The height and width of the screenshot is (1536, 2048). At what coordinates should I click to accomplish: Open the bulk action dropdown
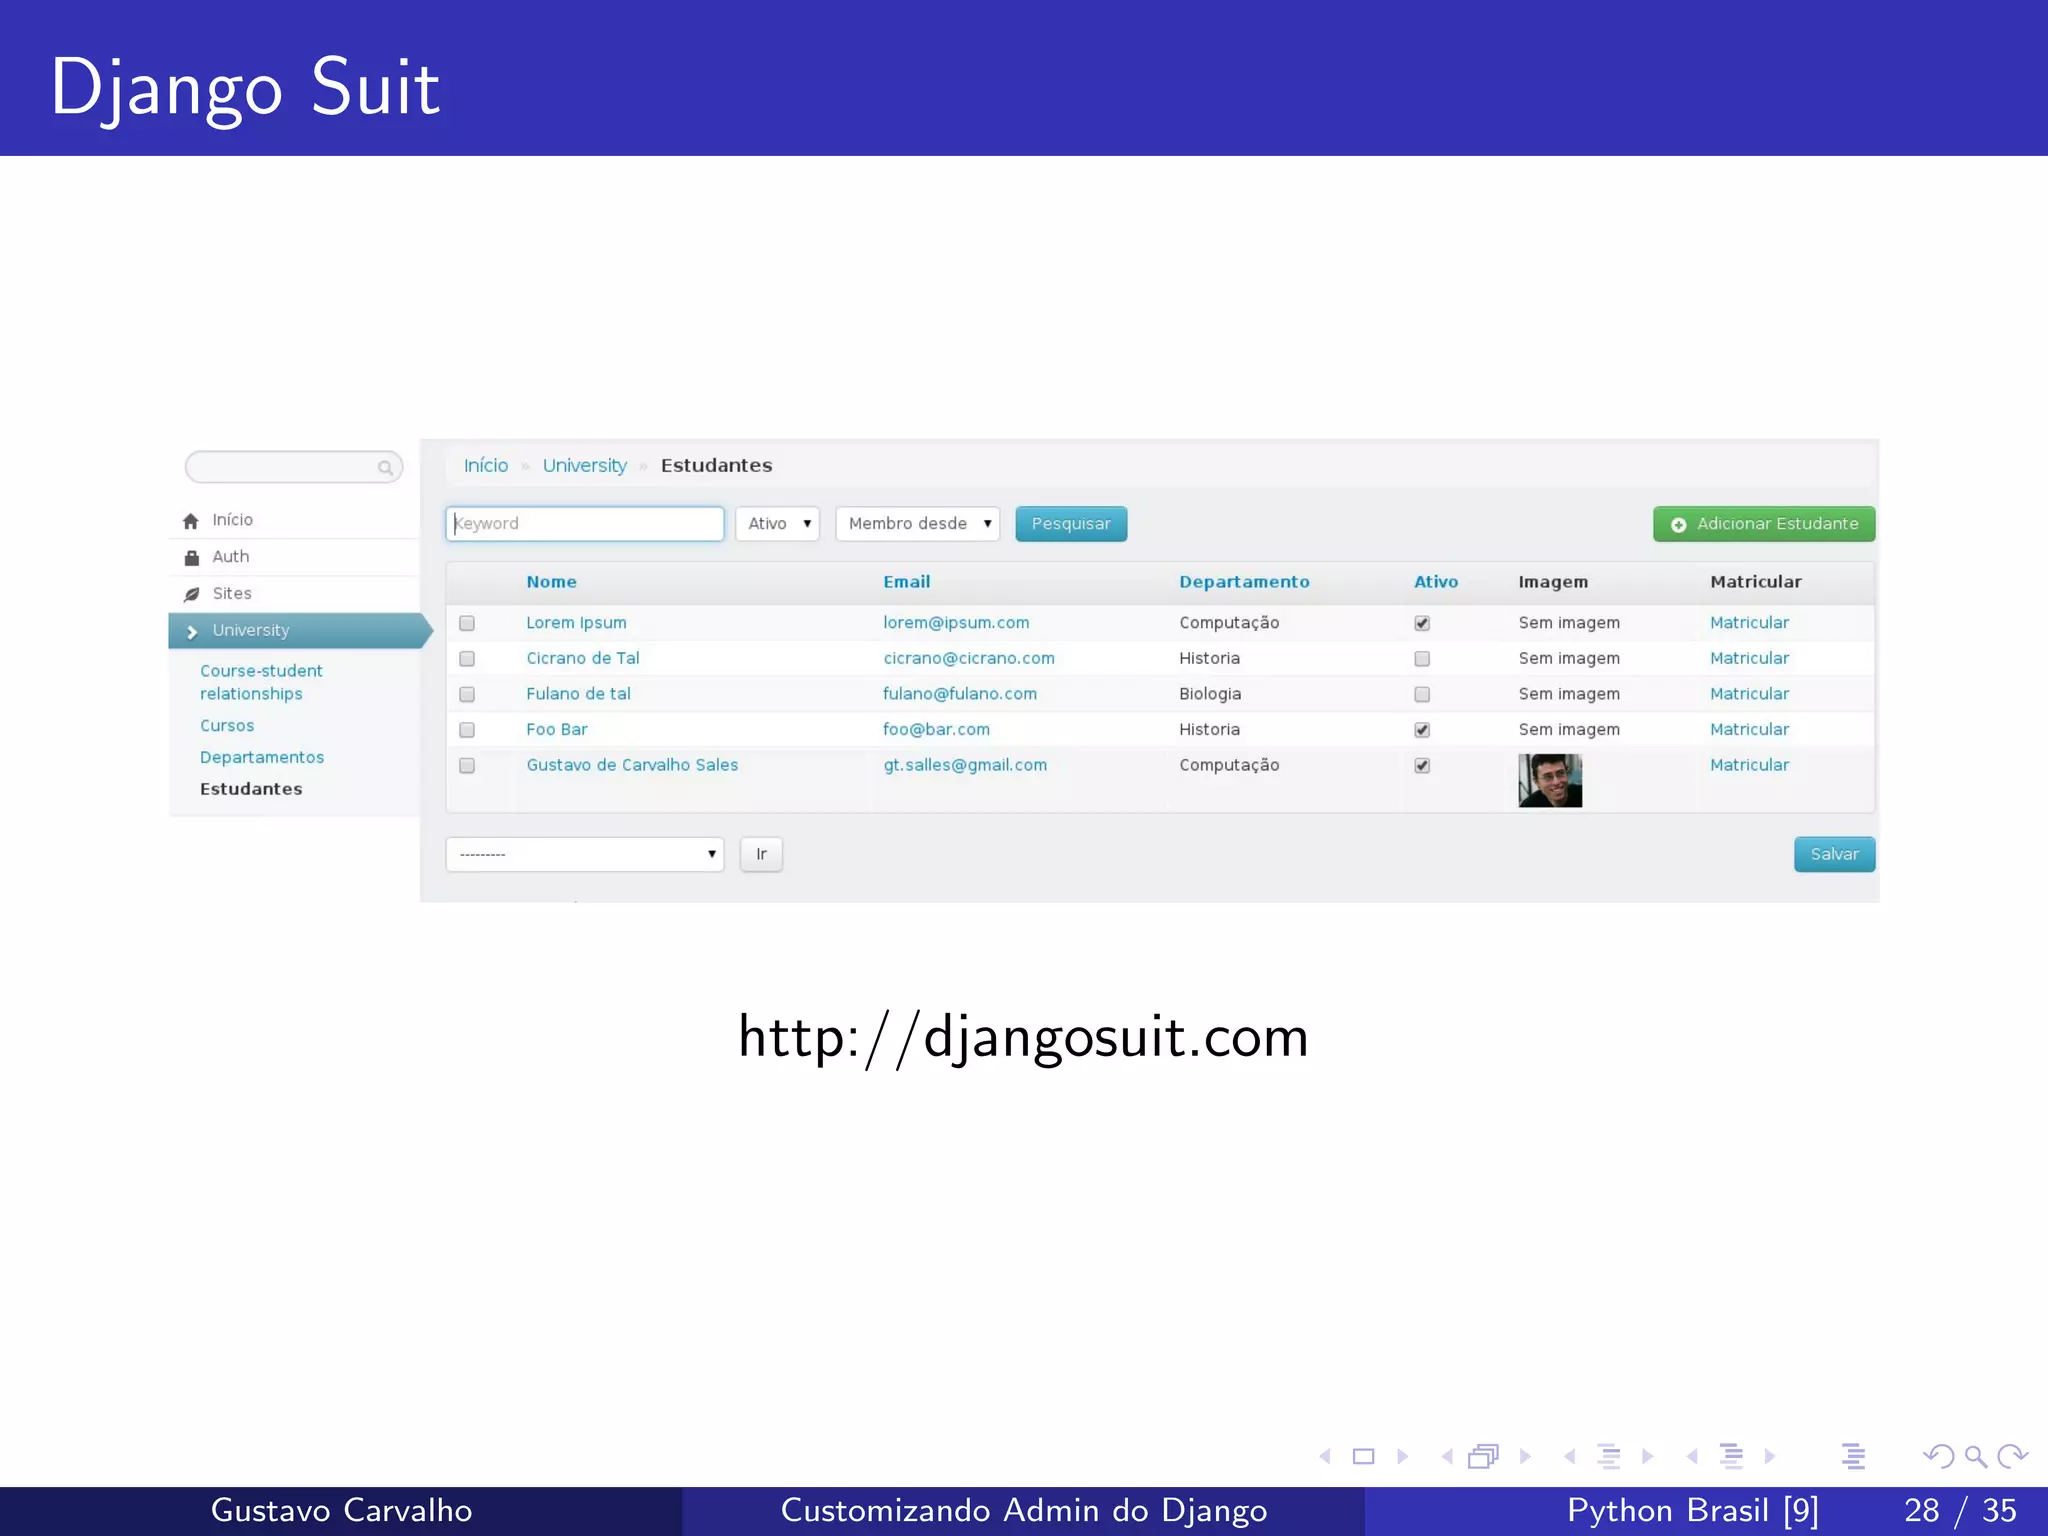point(585,854)
